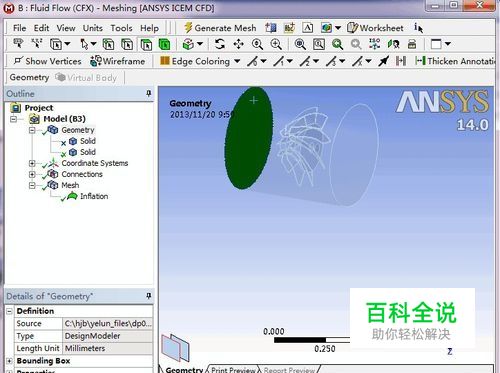The width and height of the screenshot is (500, 373).
Task: Click the New Section Plane icon
Action: pyautogui.click(x=271, y=28)
